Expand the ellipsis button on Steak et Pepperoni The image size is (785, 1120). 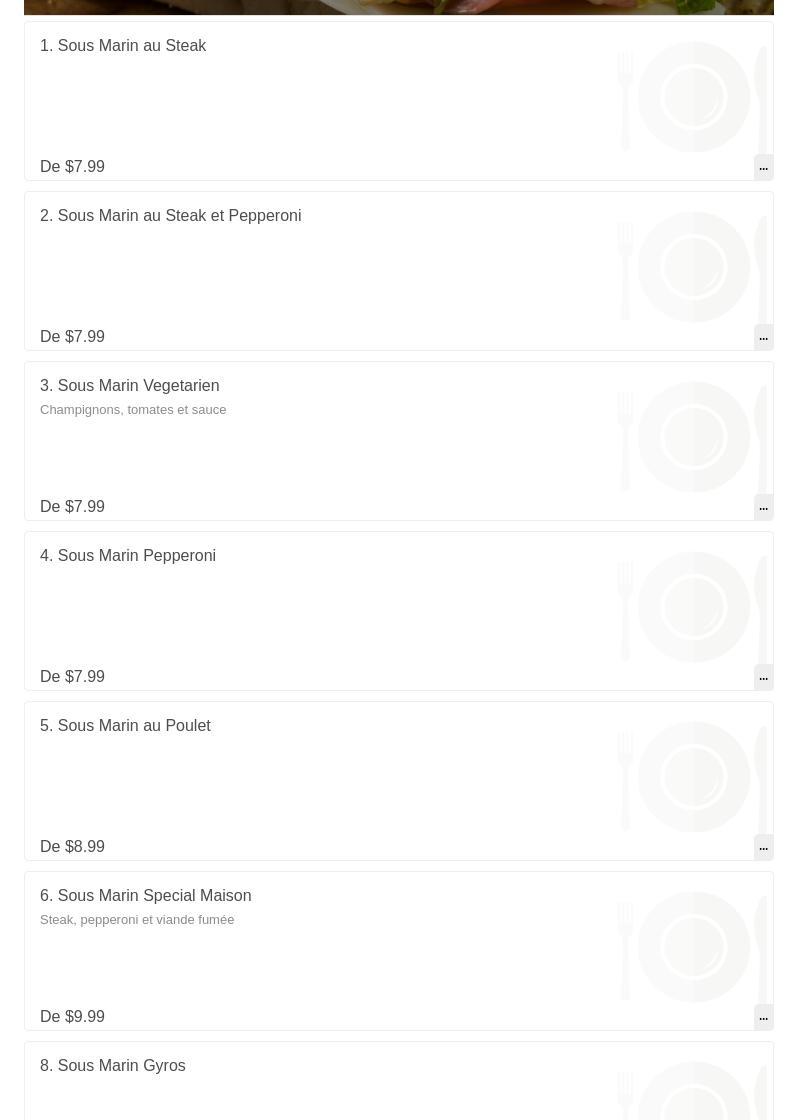pyautogui.click(x=763, y=337)
